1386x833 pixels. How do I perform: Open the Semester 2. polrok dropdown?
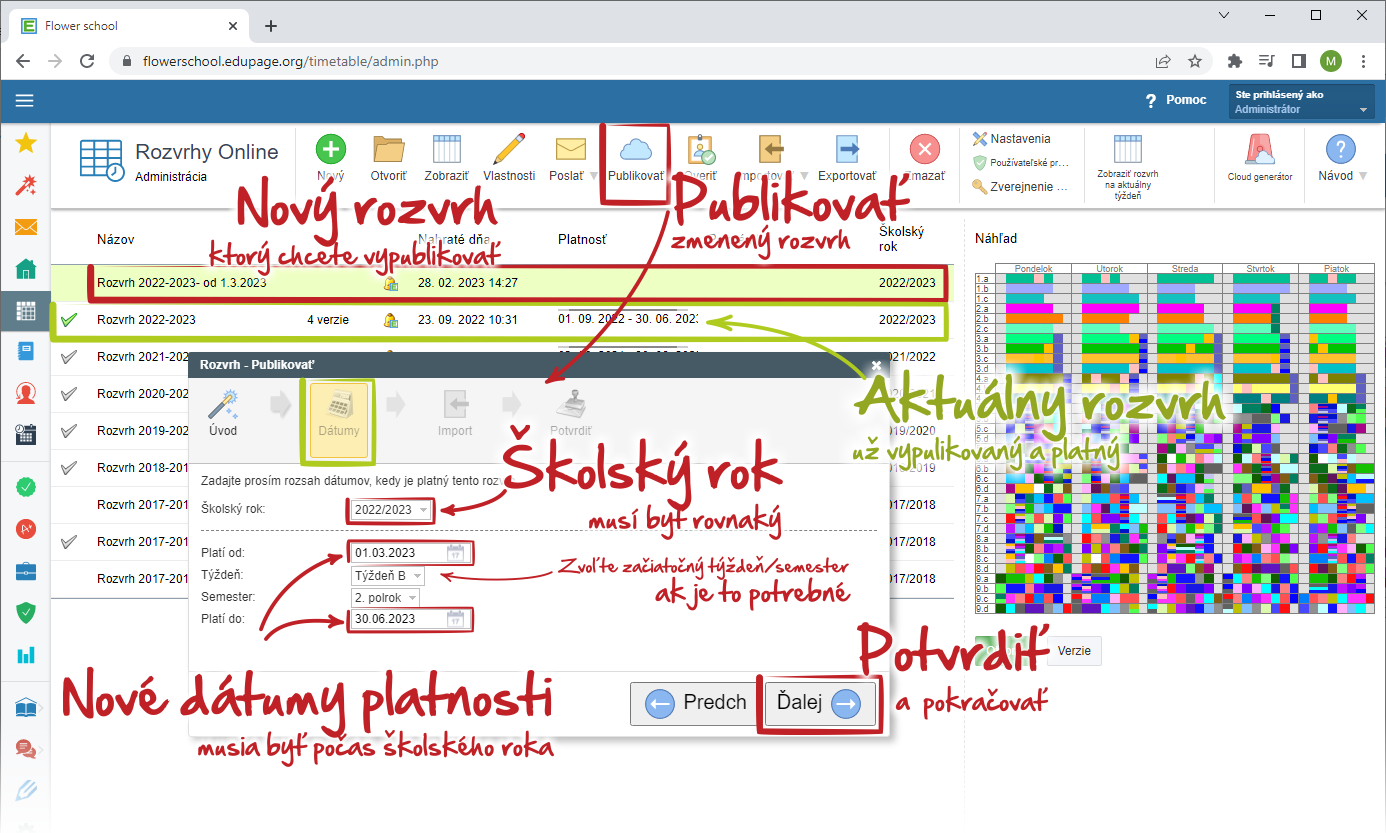[385, 598]
